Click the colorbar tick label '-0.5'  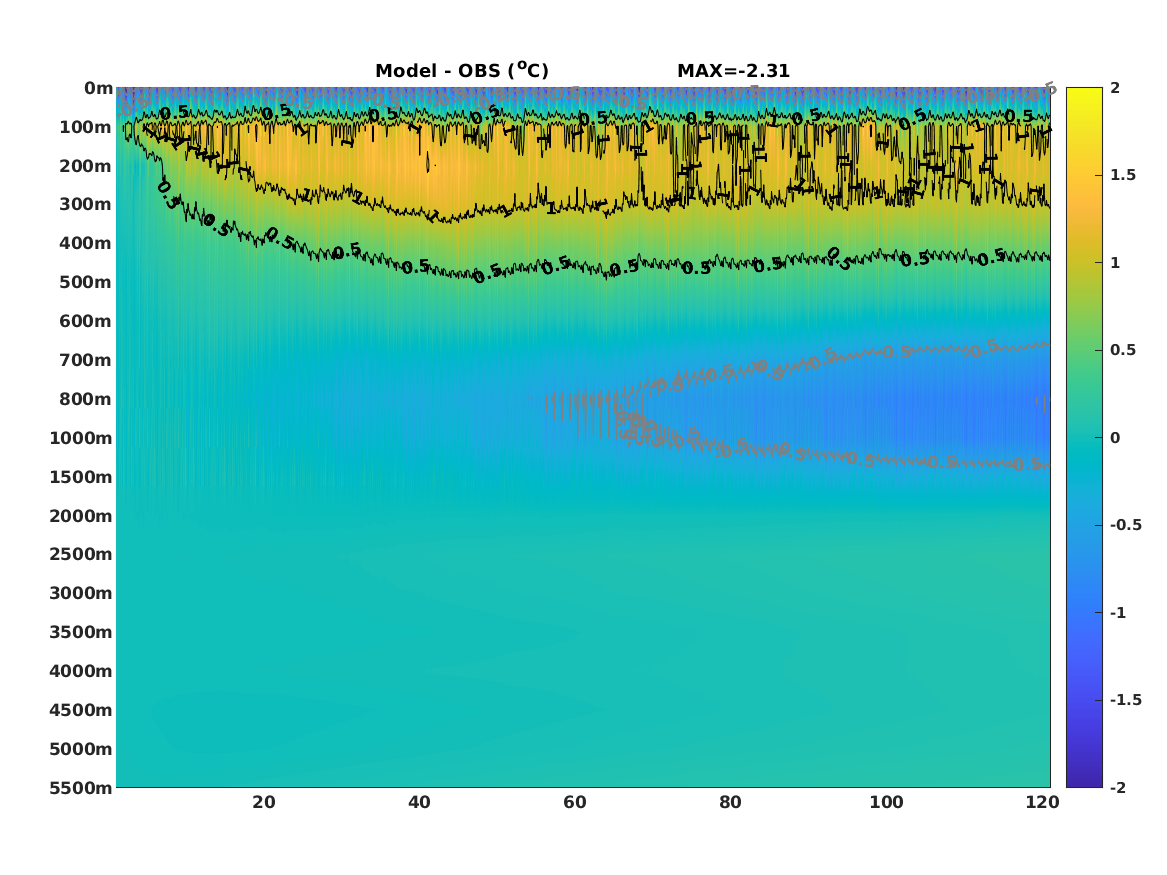click(x=1126, y=525)
